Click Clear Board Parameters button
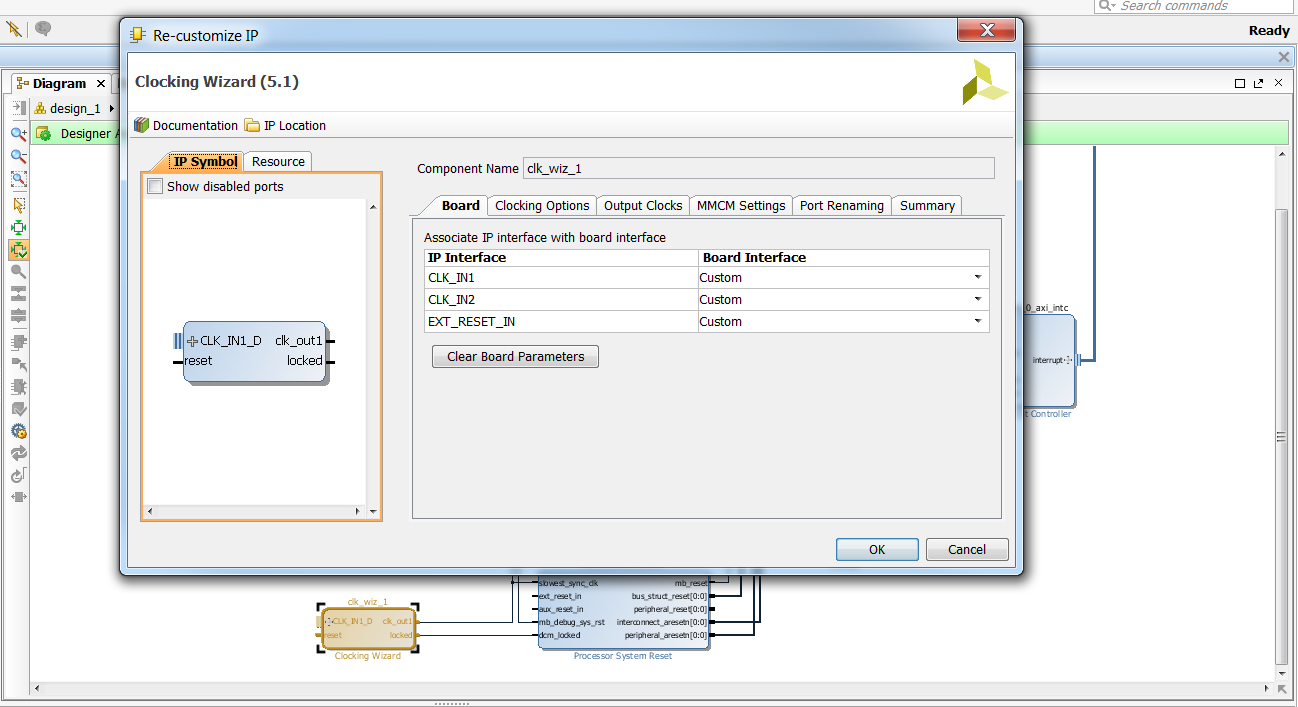Screen dimensions: 1298x707 pyautogui.click(x=515, y=357)
